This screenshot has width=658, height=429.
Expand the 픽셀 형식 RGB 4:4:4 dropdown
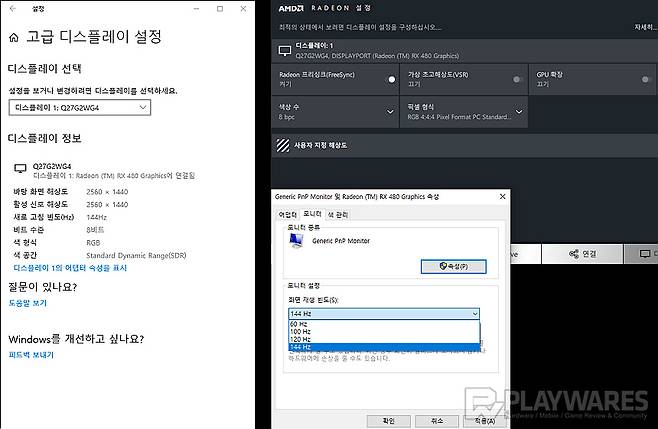(518, 112)
